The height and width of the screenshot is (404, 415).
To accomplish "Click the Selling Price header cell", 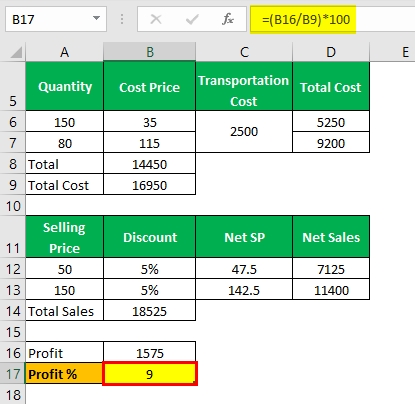I will [x=65, y=237].
